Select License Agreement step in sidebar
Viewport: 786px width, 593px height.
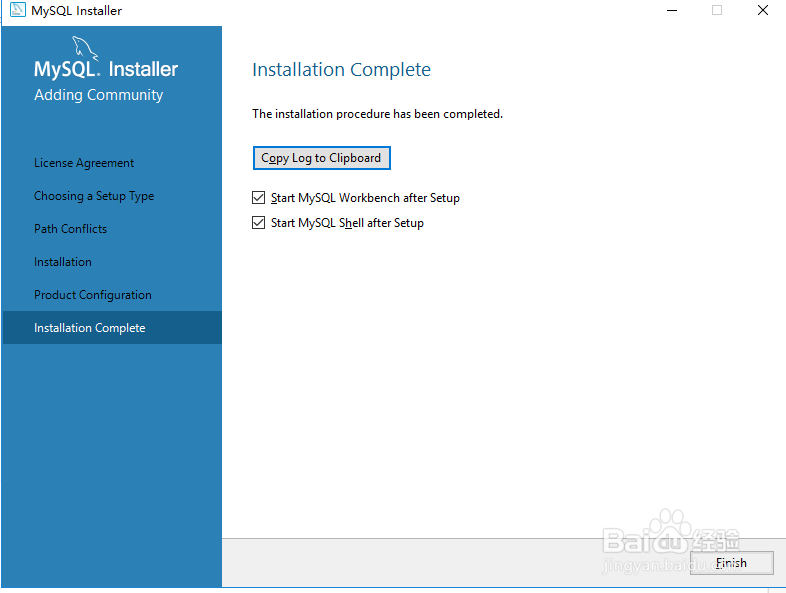click(84, 163)
